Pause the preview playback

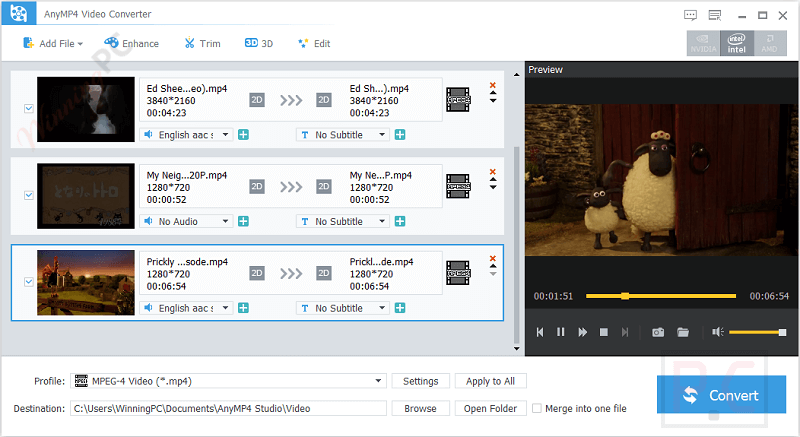(561, 332)
